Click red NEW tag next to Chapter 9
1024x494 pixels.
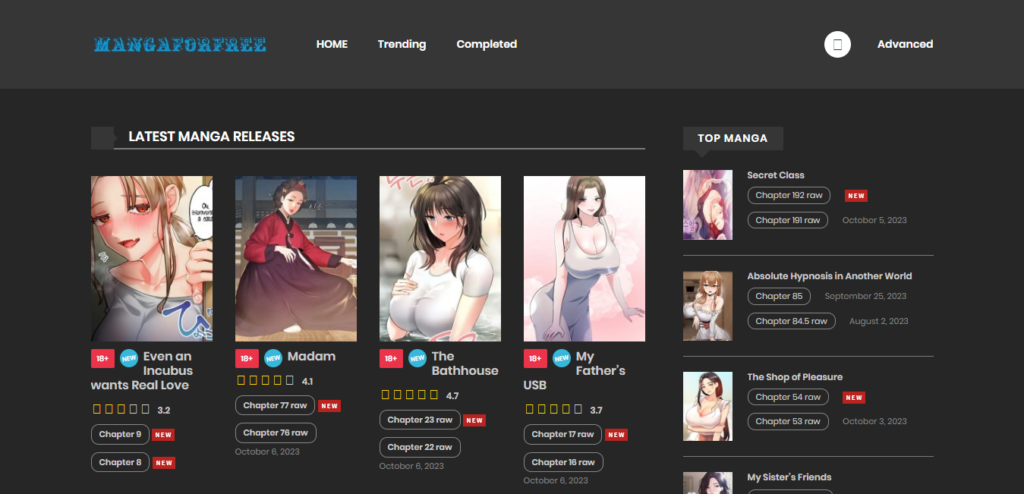point(163,435)
